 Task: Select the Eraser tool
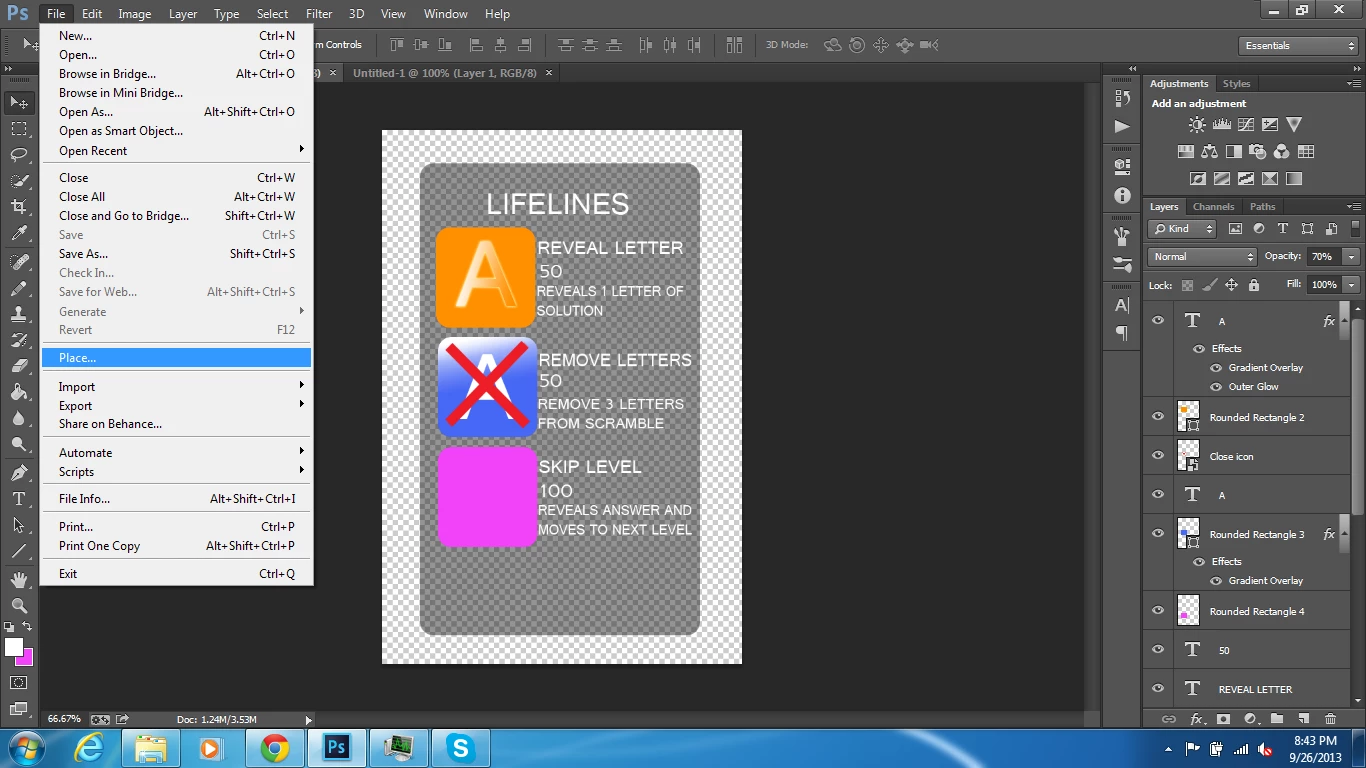19,366
